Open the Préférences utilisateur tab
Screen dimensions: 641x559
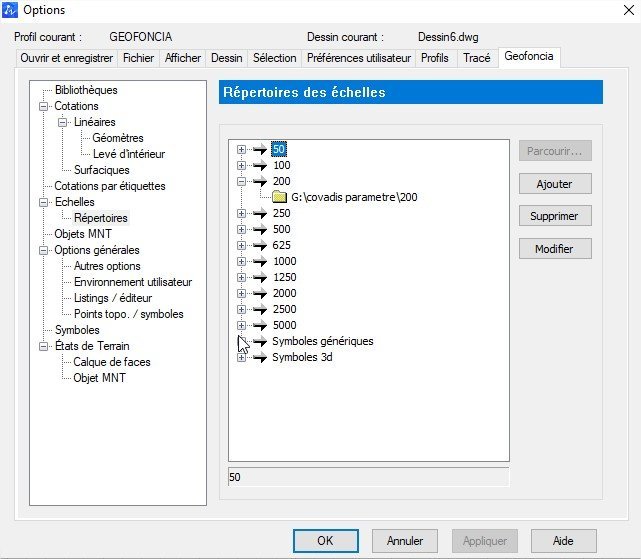click(x=359, y=58)
